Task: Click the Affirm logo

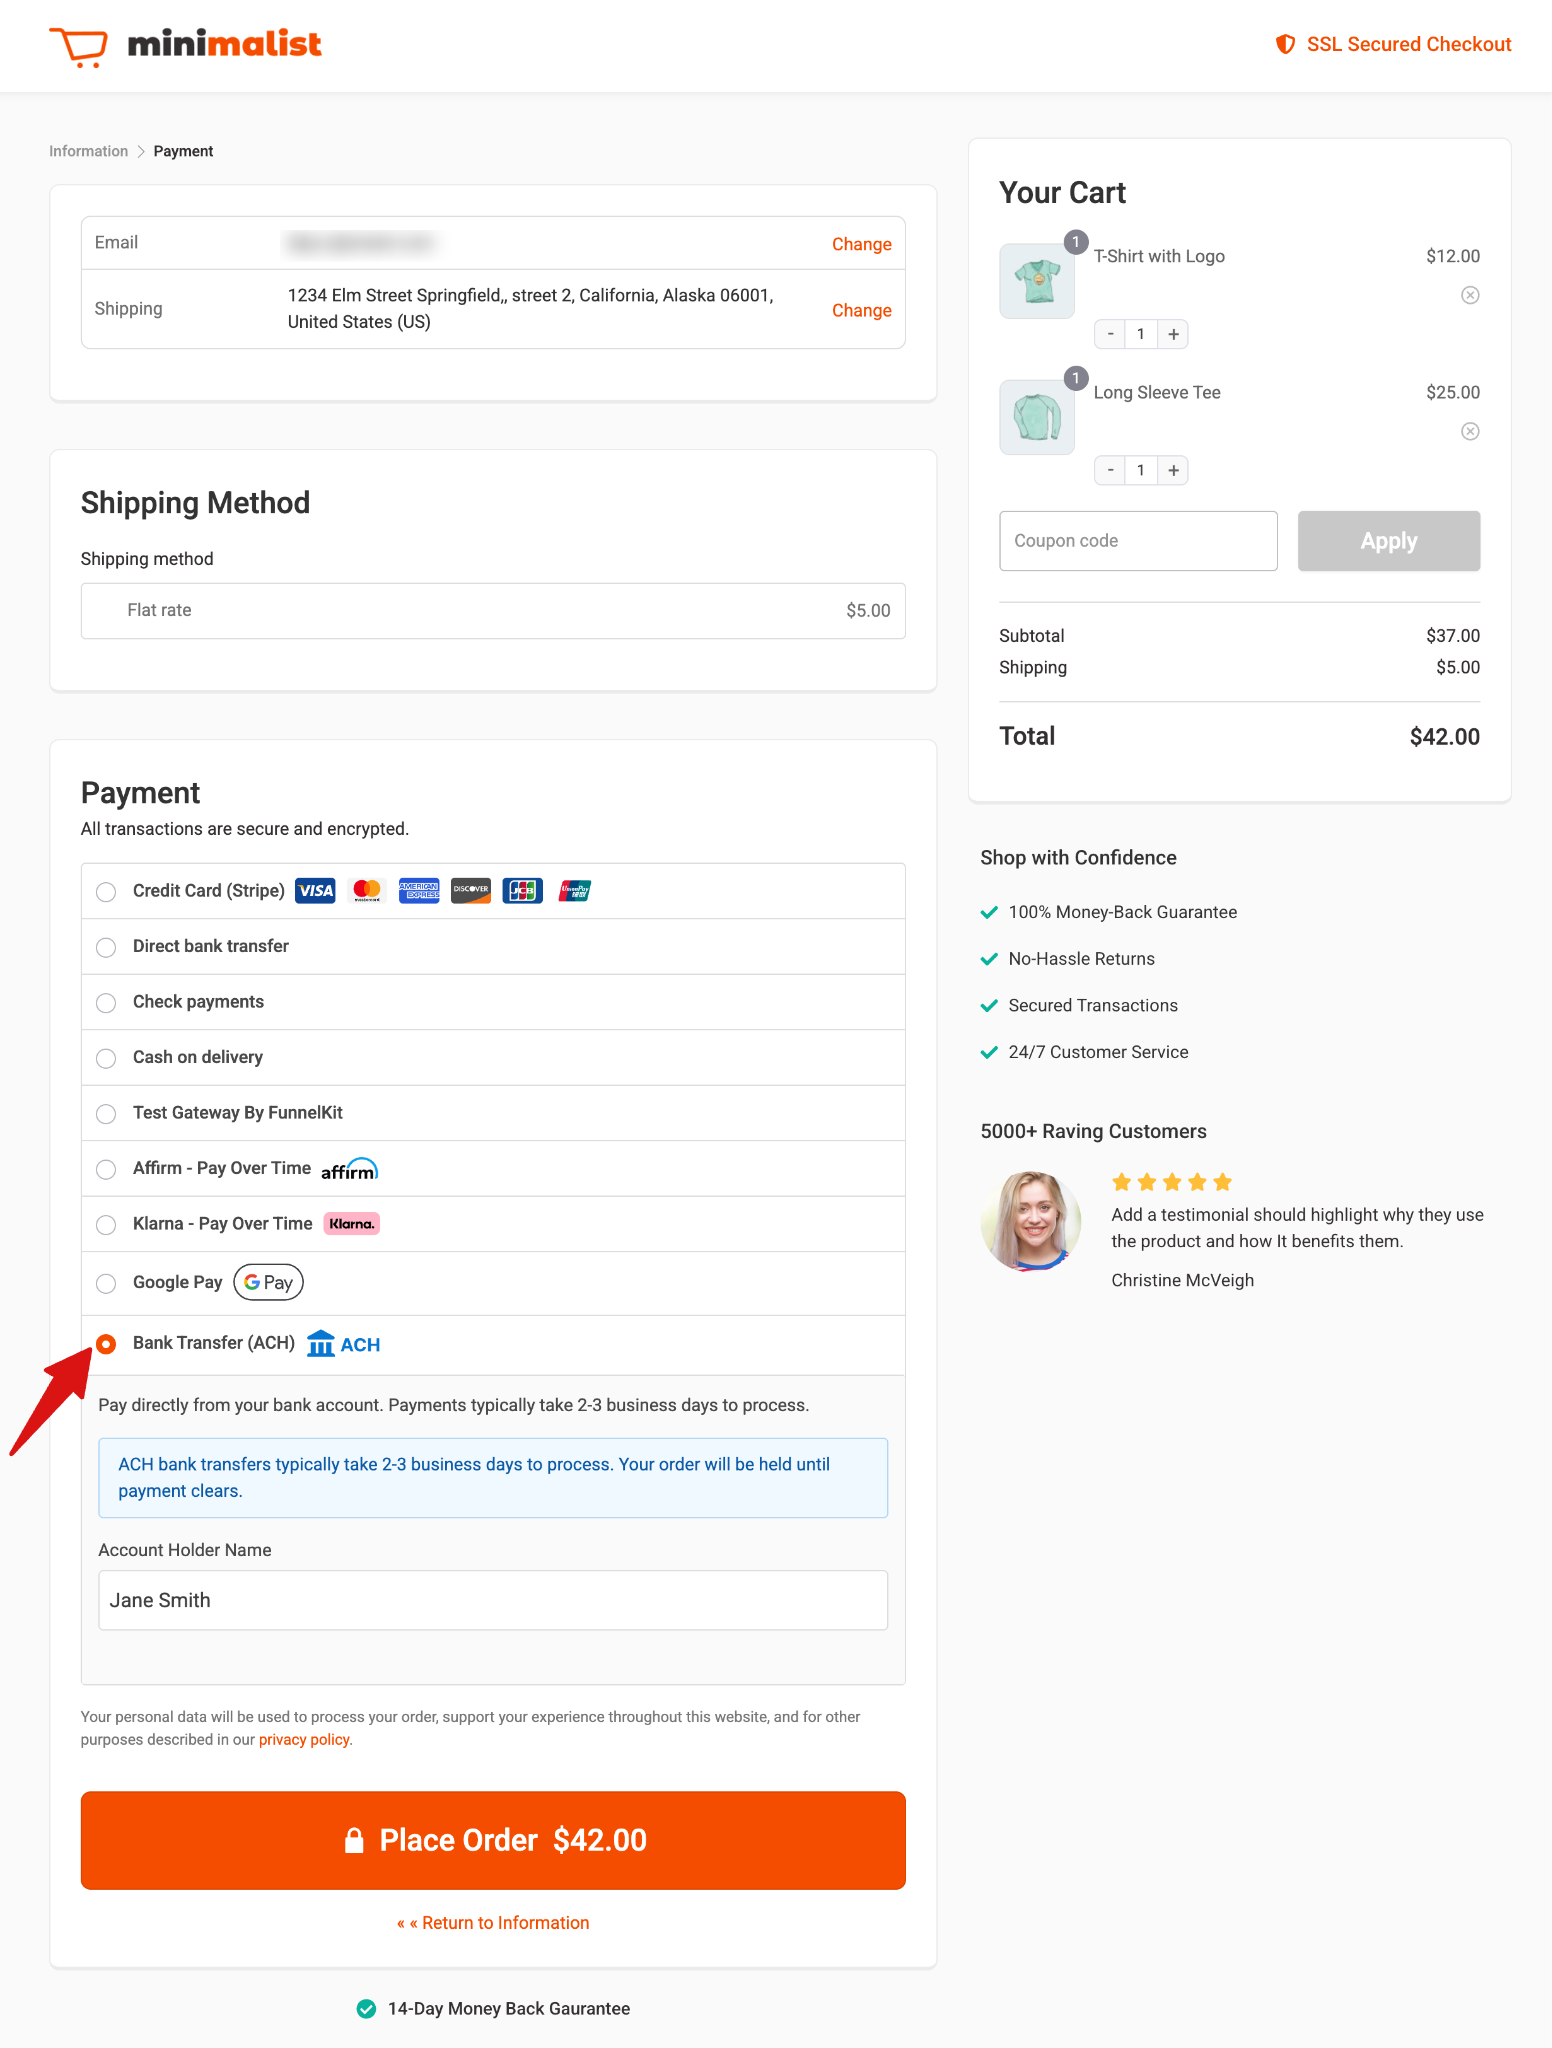Action: click(349, 1168)
